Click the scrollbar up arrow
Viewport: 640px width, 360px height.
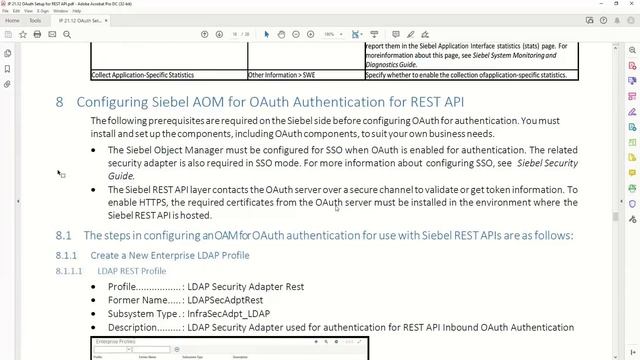coord(616,48)
